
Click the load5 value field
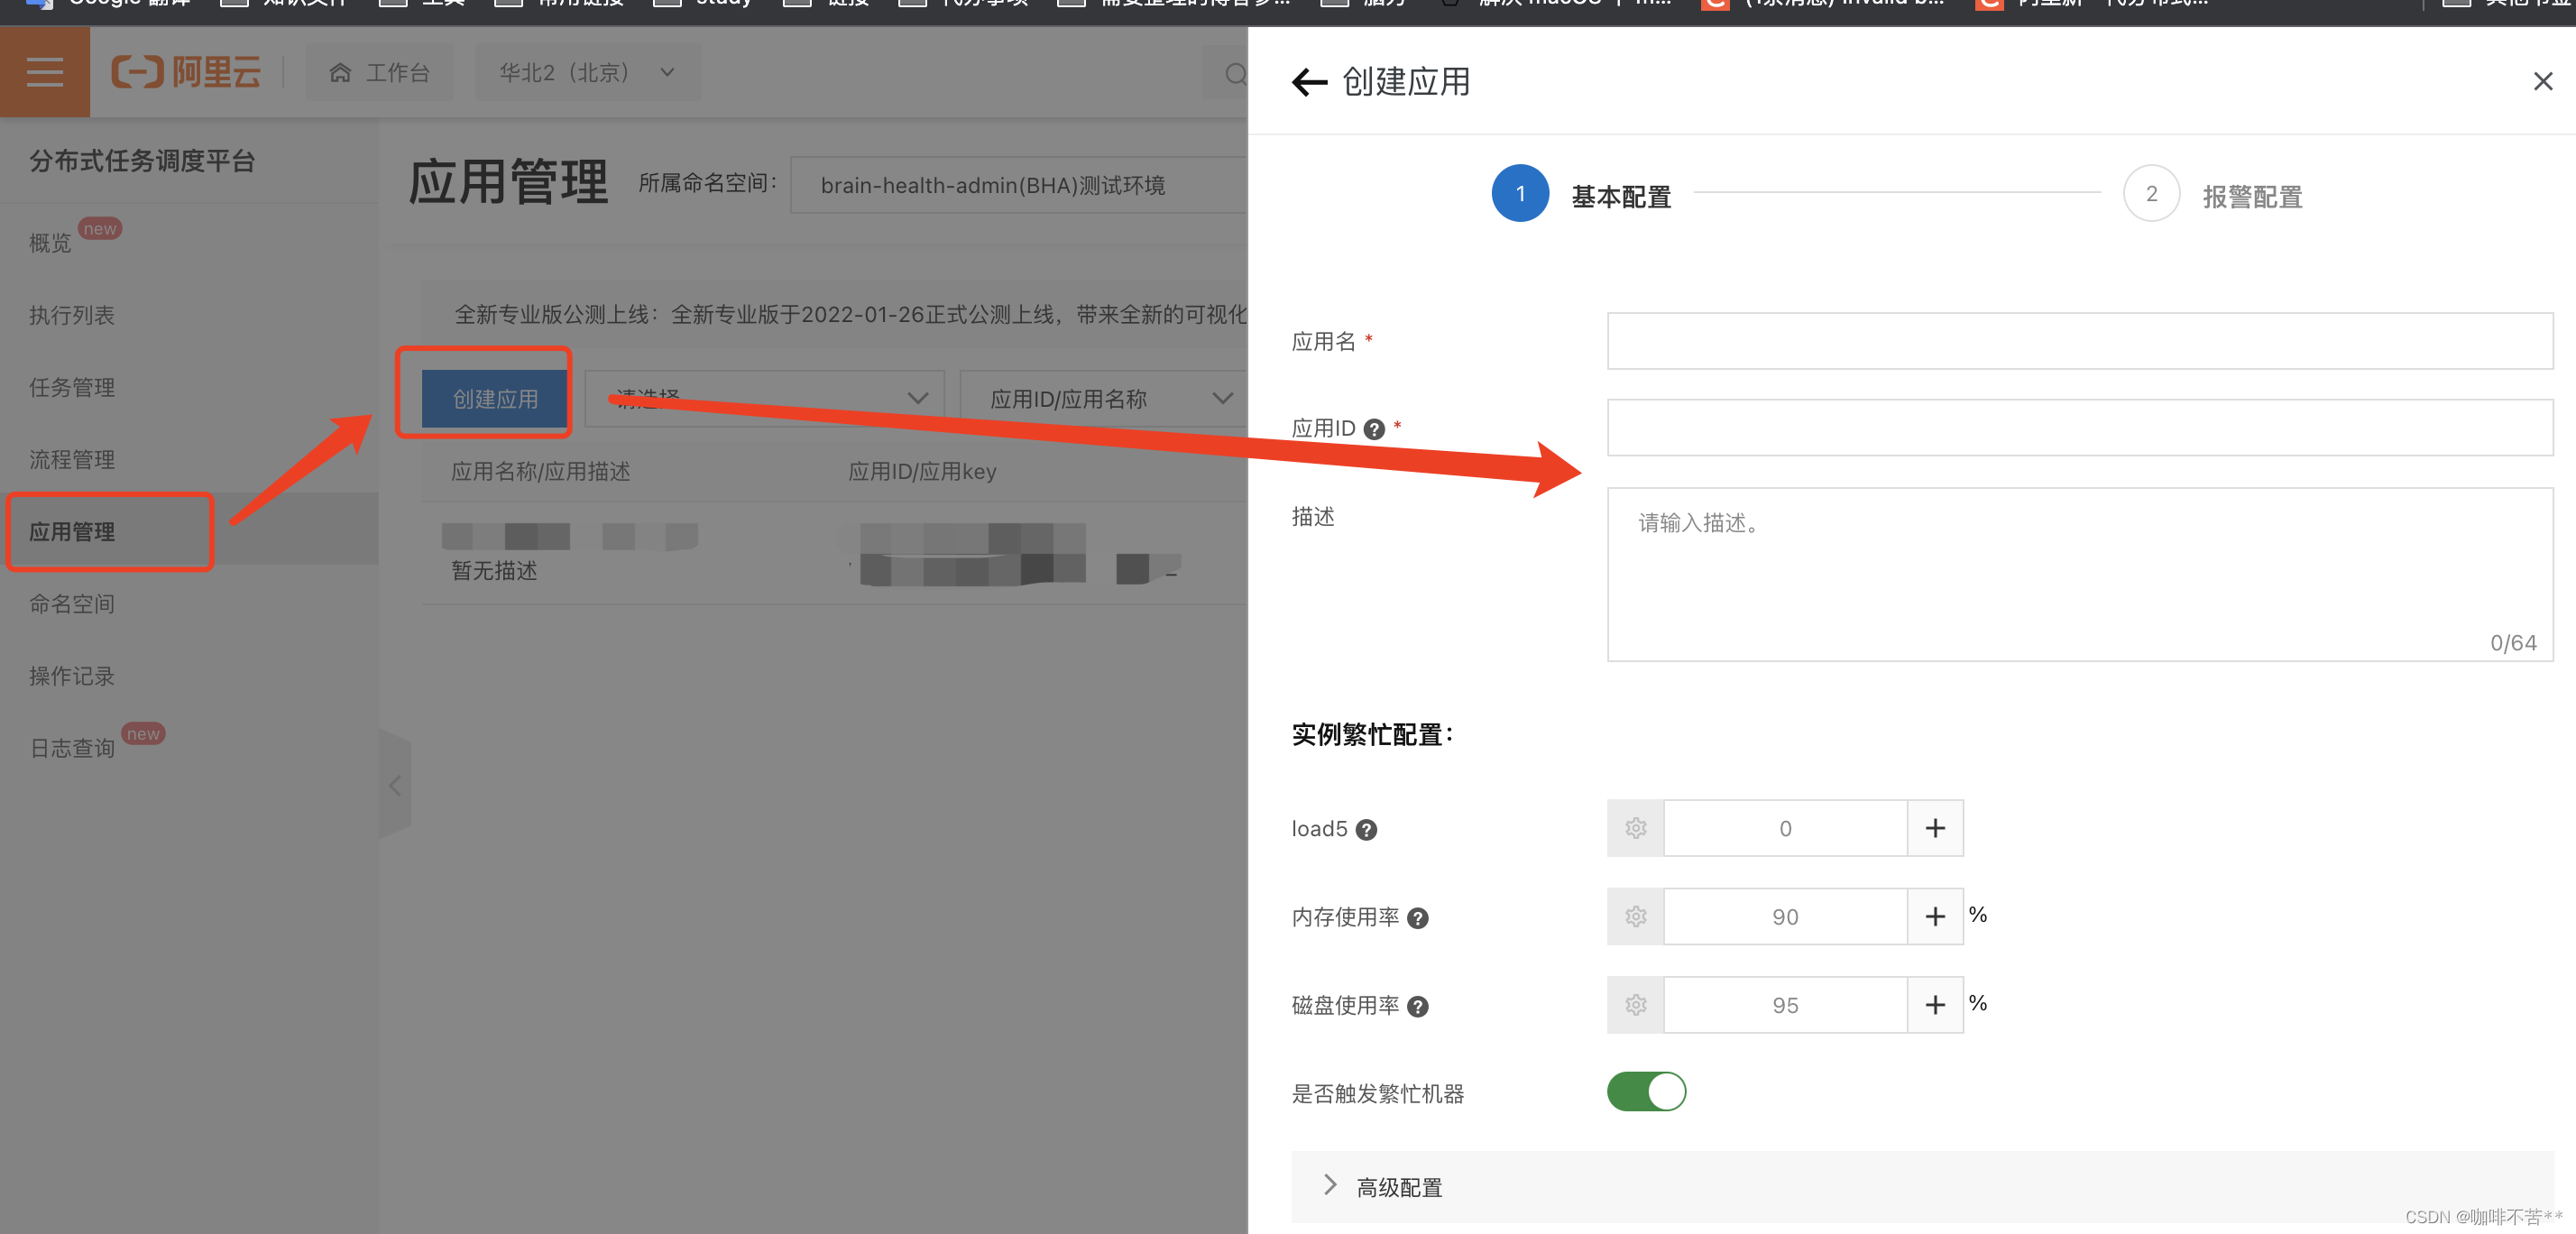[x=1785, y=828]
